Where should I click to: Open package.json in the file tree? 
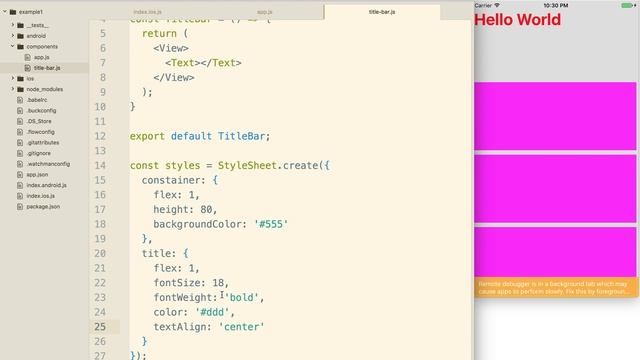[x=43, y=207]
